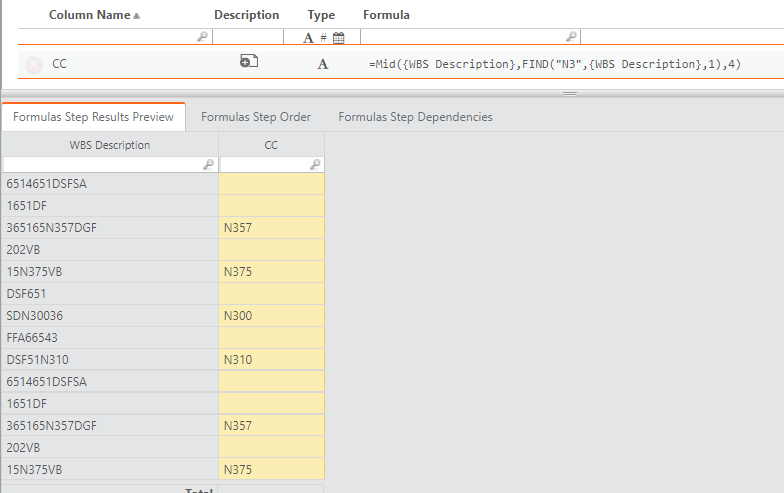The image size is (784, 493).
Task: Click the text type icon in CC row
Action: [x=322, y=64]
